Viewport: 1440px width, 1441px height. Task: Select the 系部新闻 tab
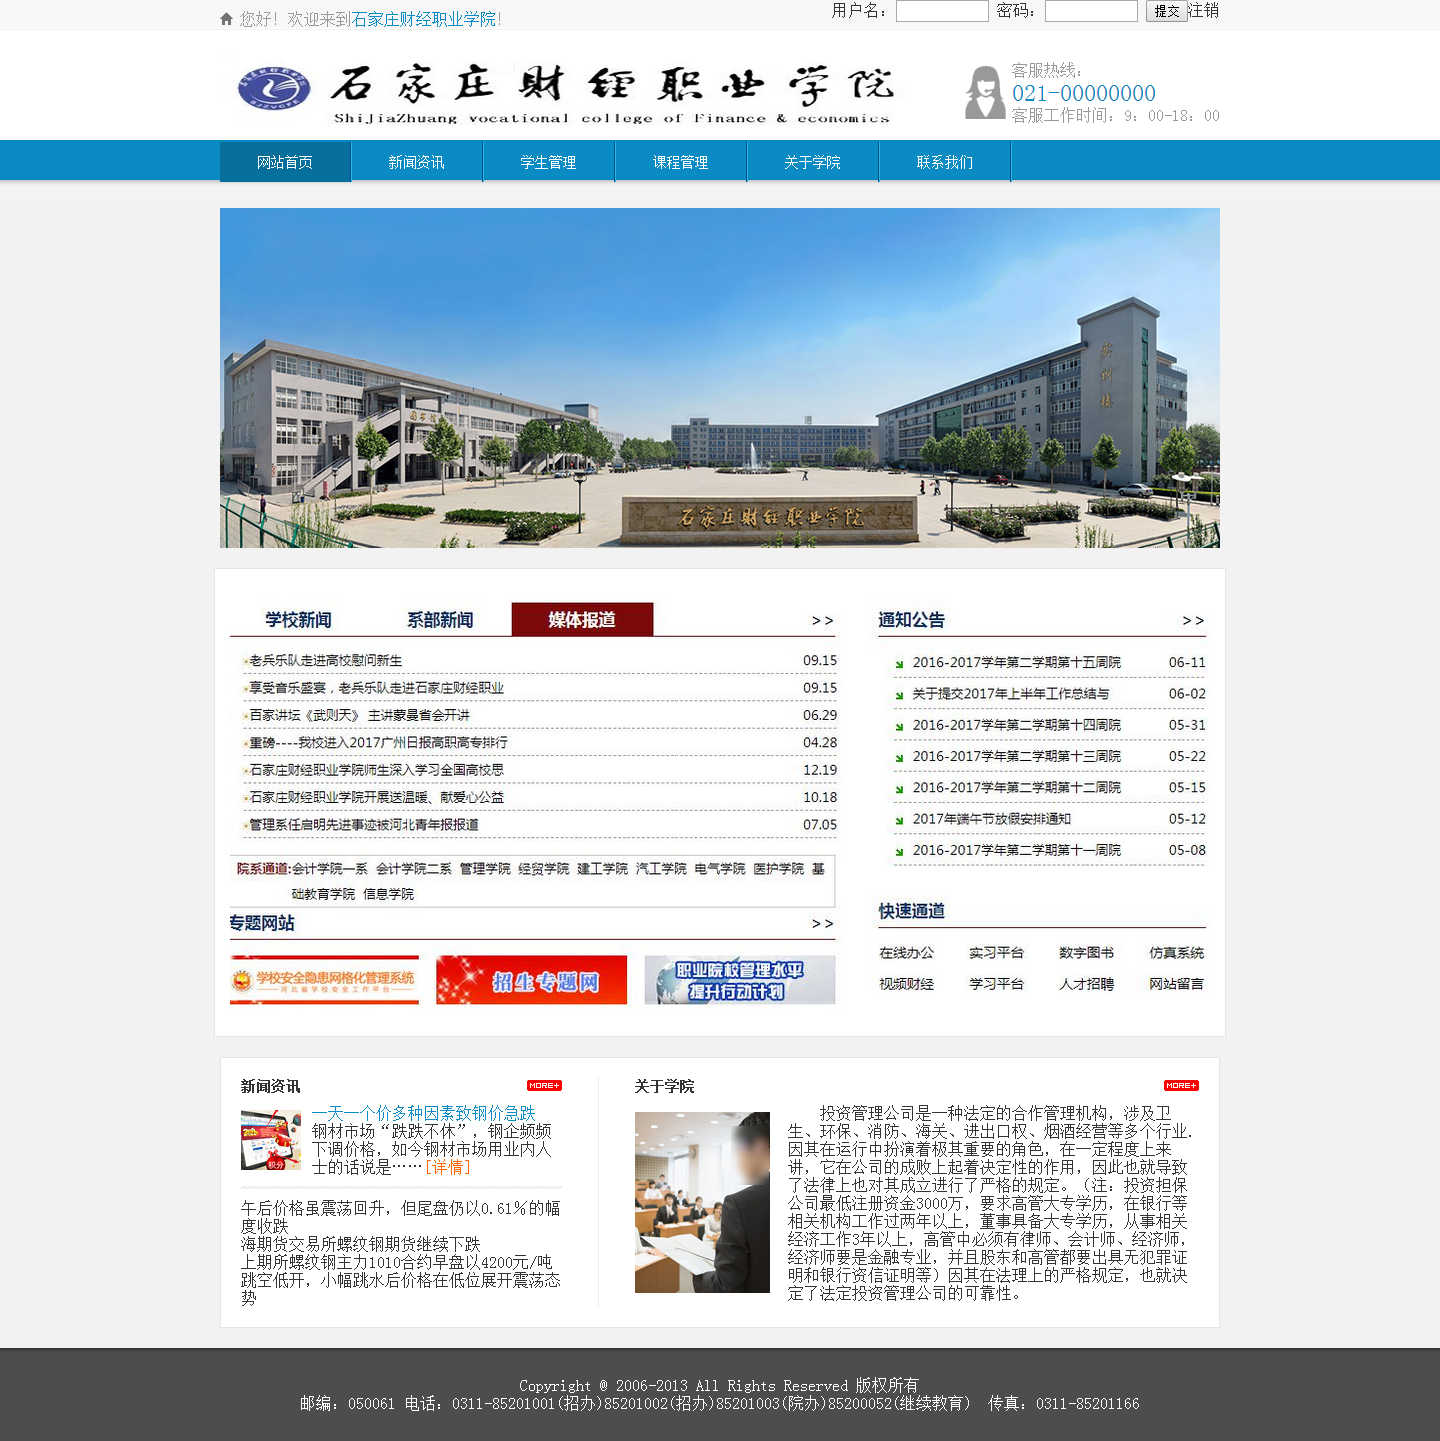(x=440, y=620)
